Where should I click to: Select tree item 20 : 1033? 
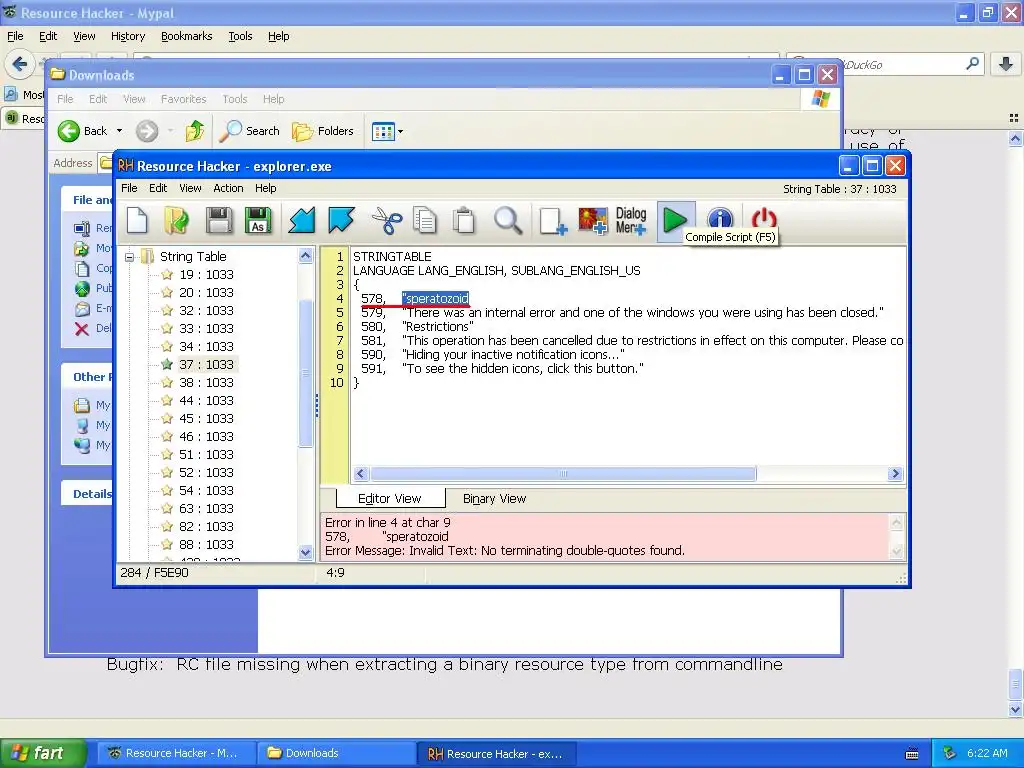pyautogui.click(x=206, y=293)
